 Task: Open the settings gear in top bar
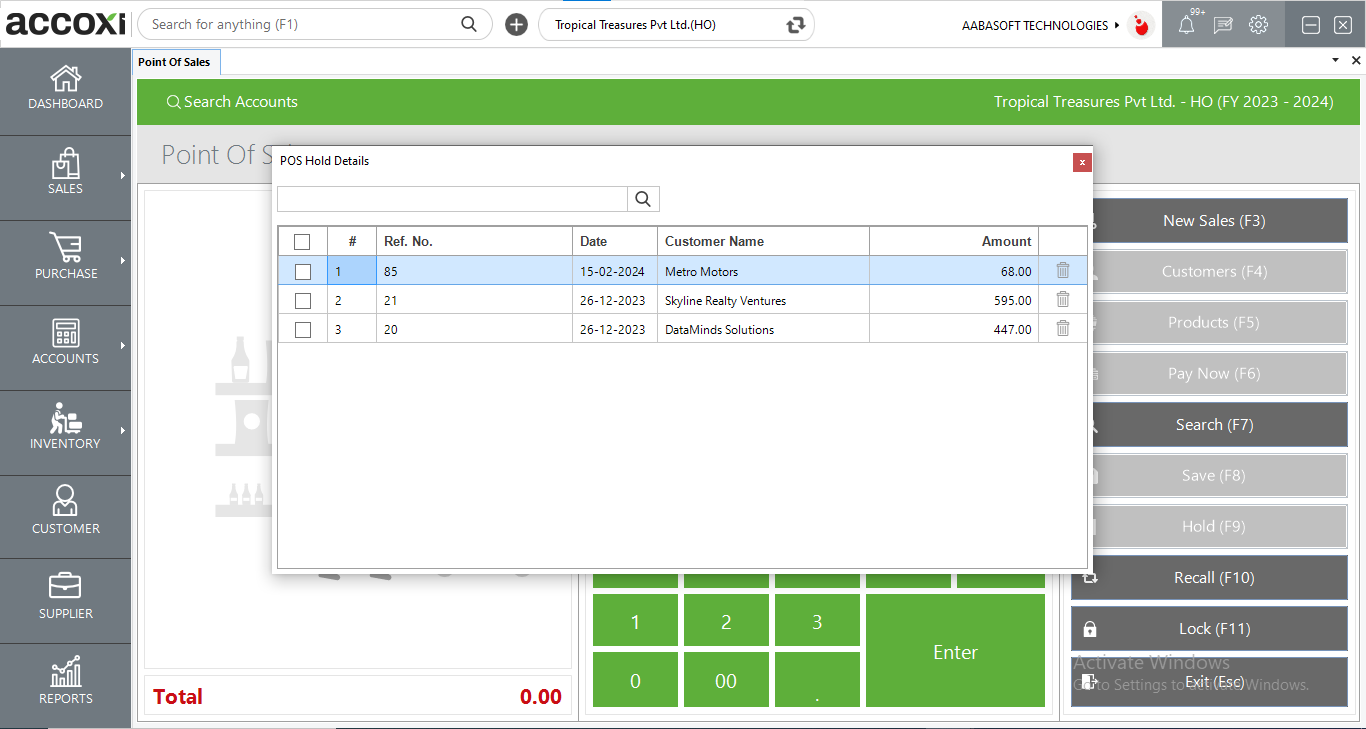(x=1258, y=25)
